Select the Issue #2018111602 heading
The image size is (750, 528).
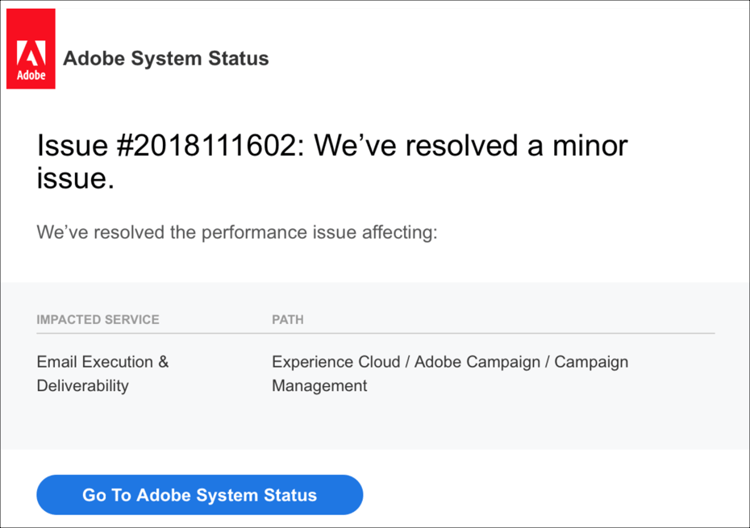pos(332,162)
